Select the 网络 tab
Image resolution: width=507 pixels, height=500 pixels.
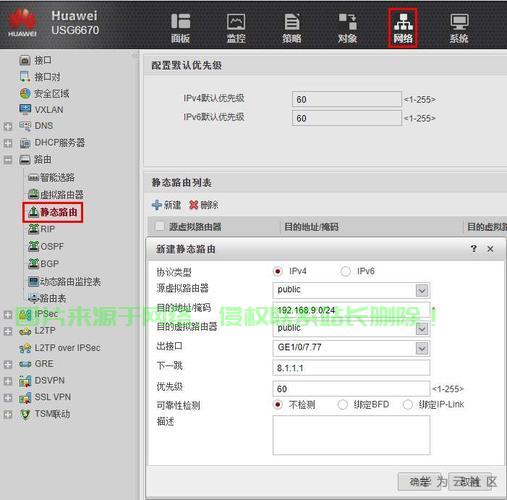pyautogui.click(x=403, y=28)
